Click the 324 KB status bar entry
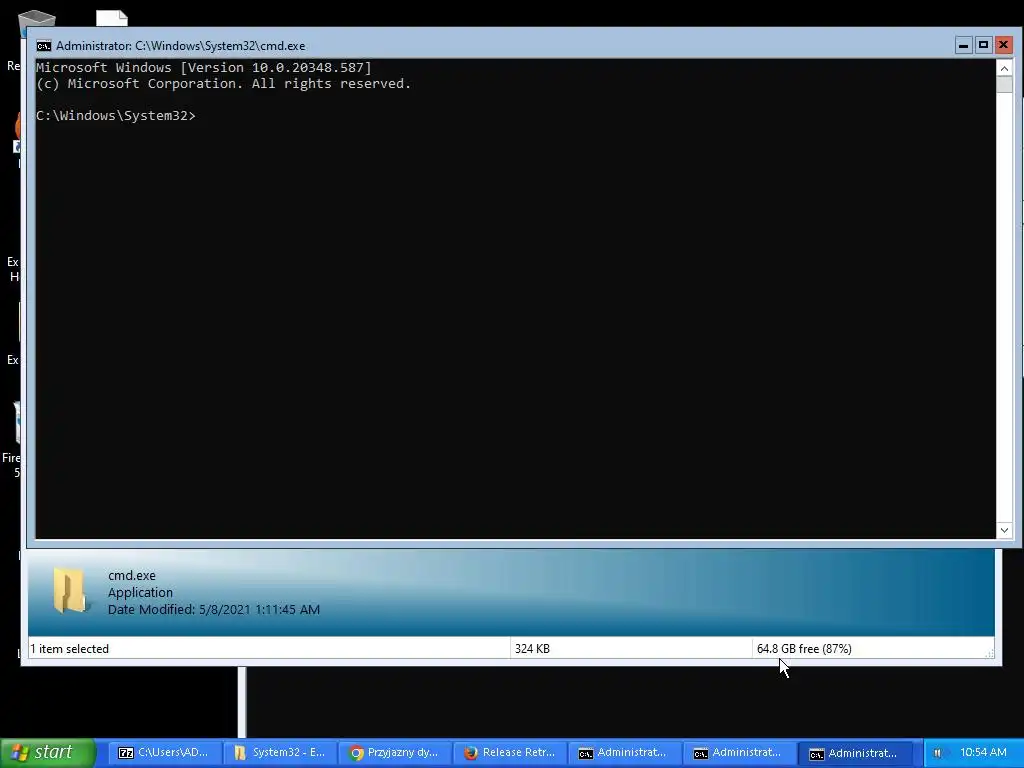 click(x=532, y=648)
